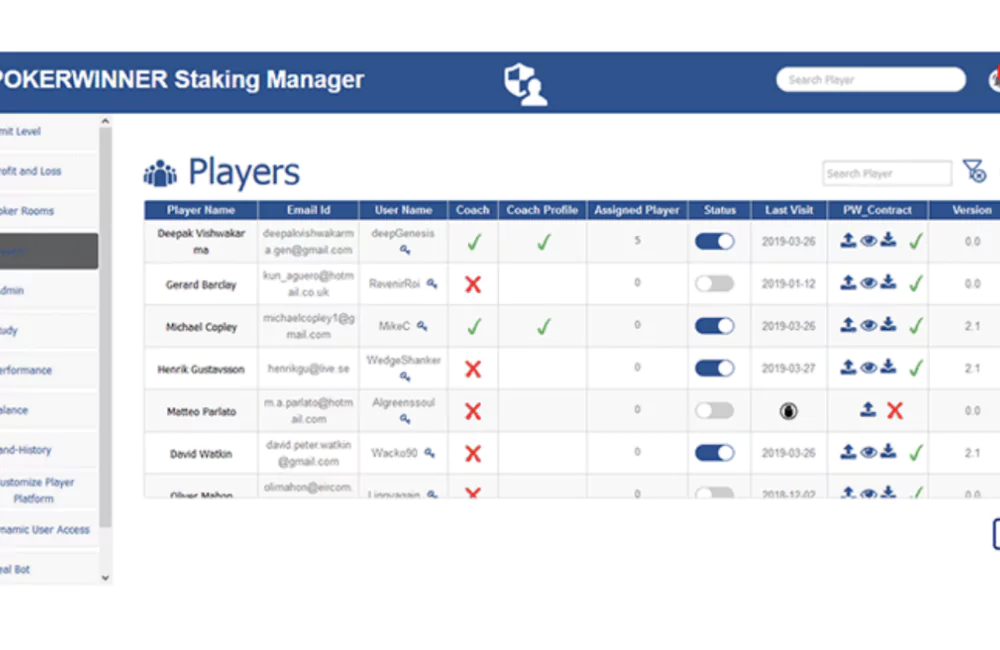The image size is (1000, 650).
Task: View contract of Deepak Vishwakarma via eye icon
Action: (x=868, y=241)
